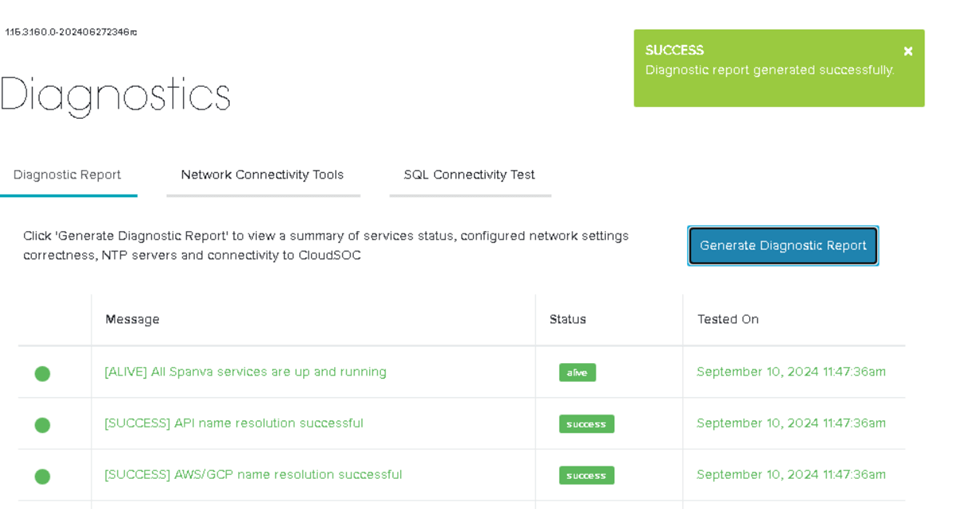
Task: Click the Tested On column header
Action: (727, 319)
